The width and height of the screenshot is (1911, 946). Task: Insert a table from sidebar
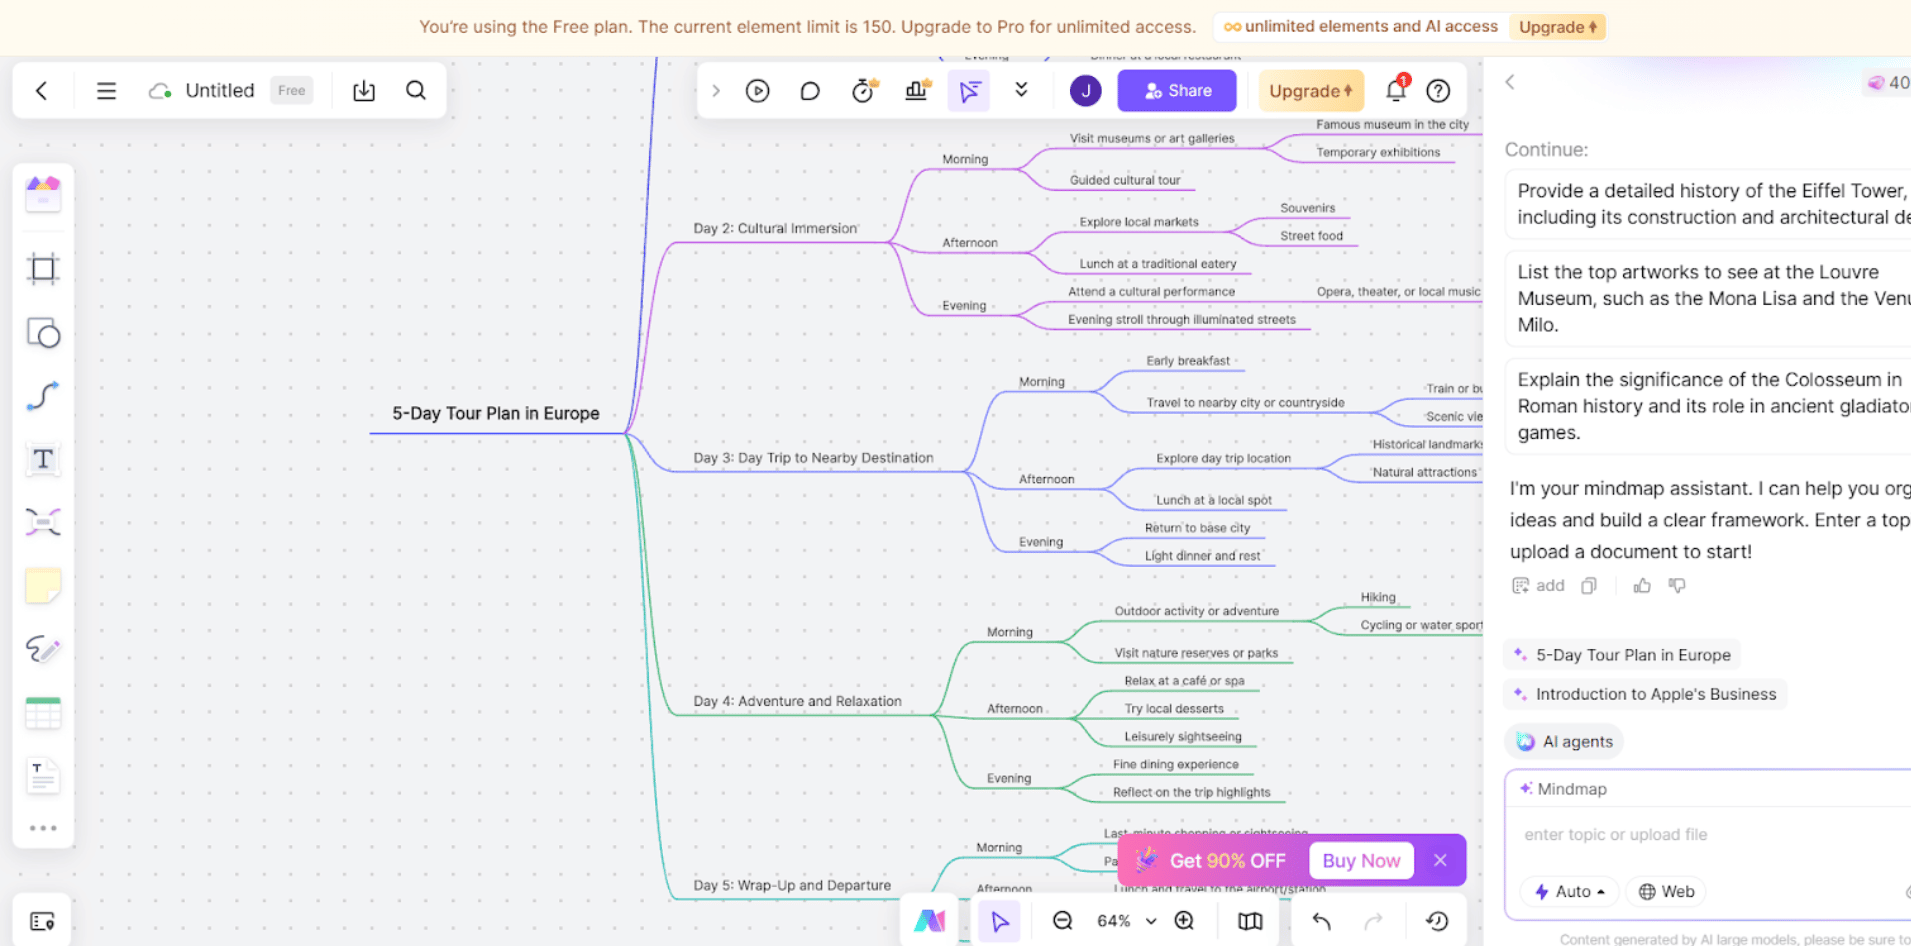(x=43, y=713)
